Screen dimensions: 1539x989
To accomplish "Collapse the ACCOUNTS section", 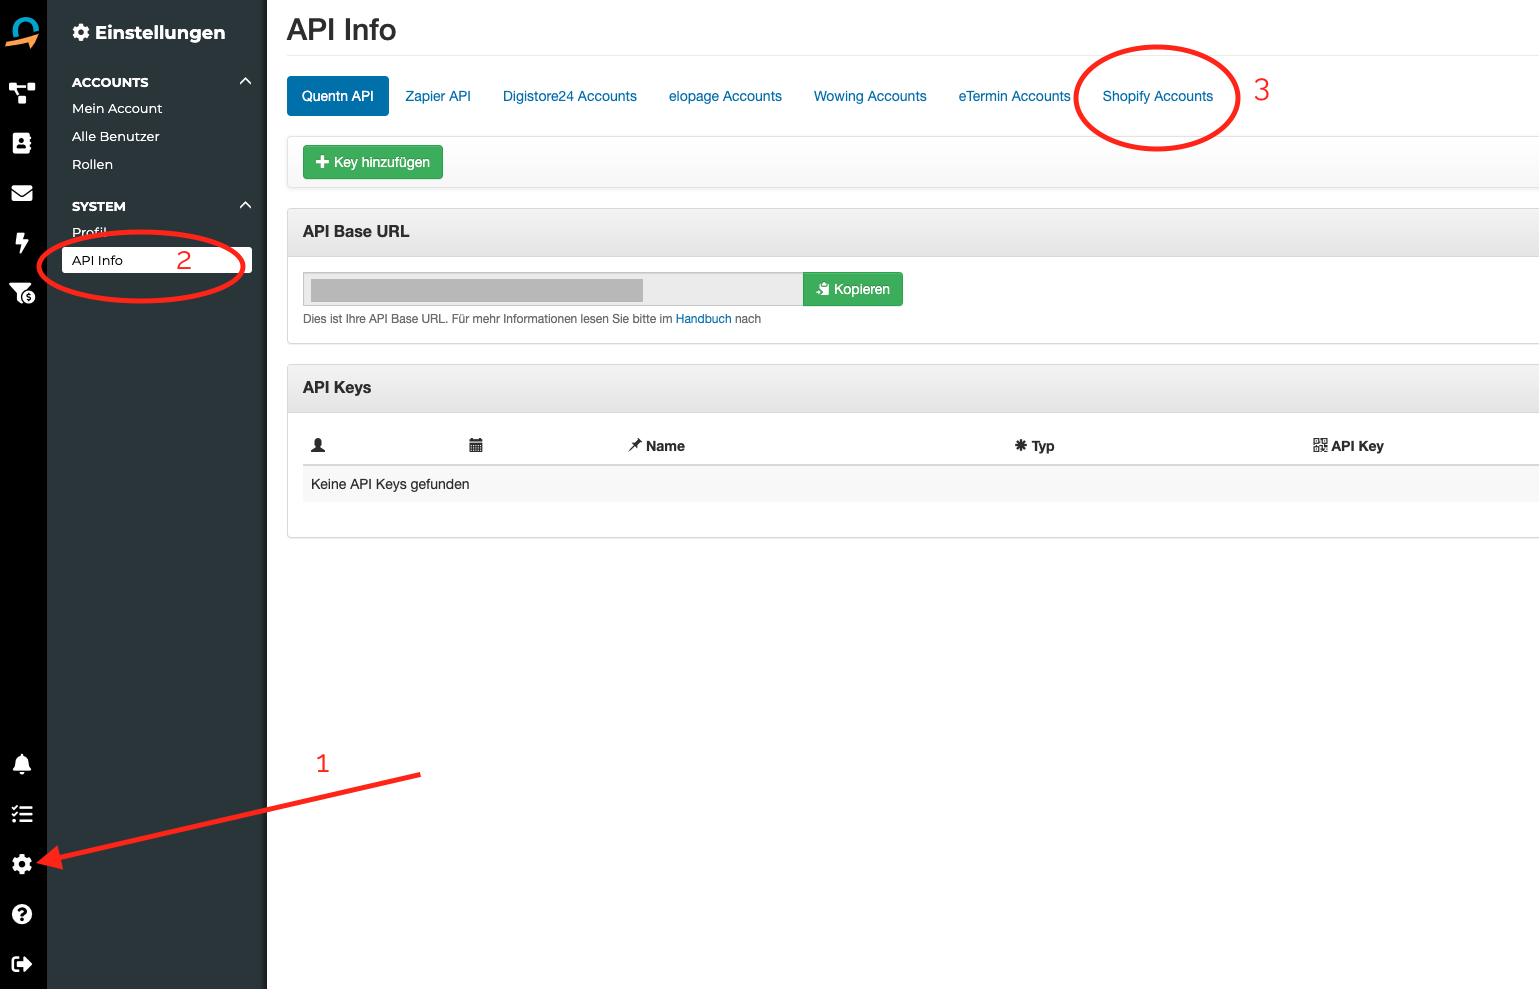I will 245,81.
